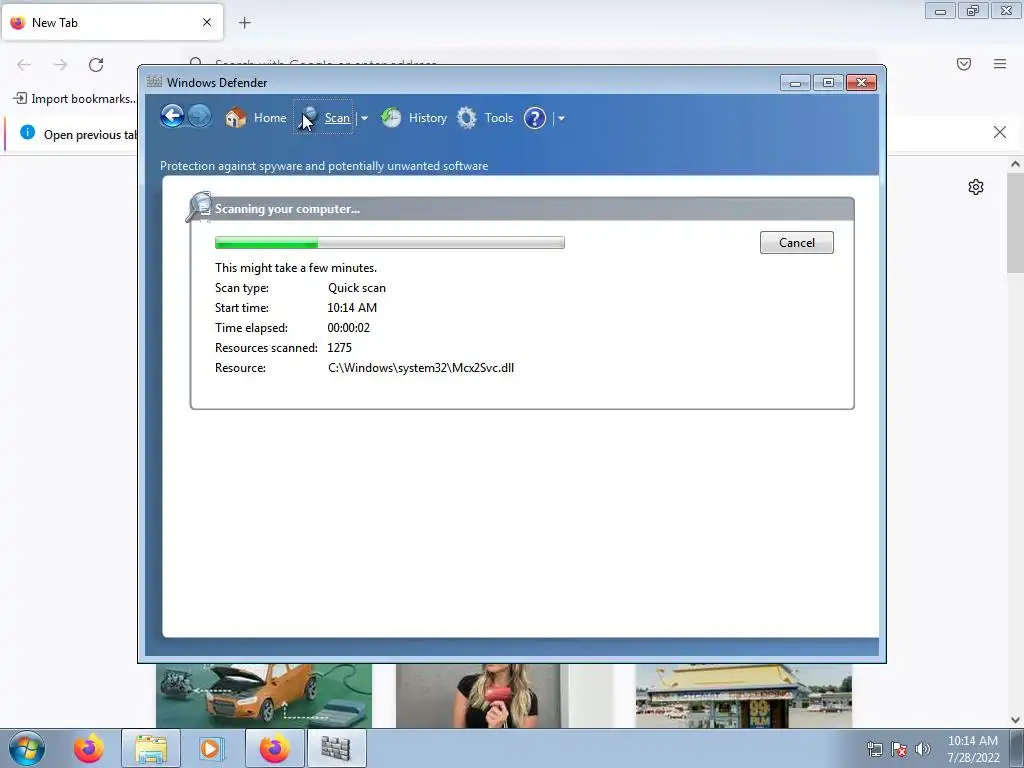The image size is (1024, 768).
Task: Start a scan via the Scan link
Action: (x=337, y=118)
